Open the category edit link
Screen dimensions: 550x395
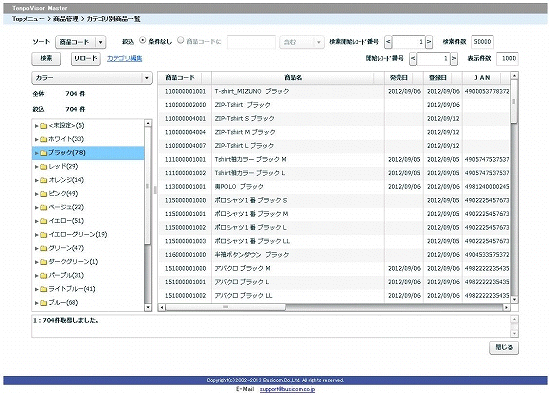point(125,58)
